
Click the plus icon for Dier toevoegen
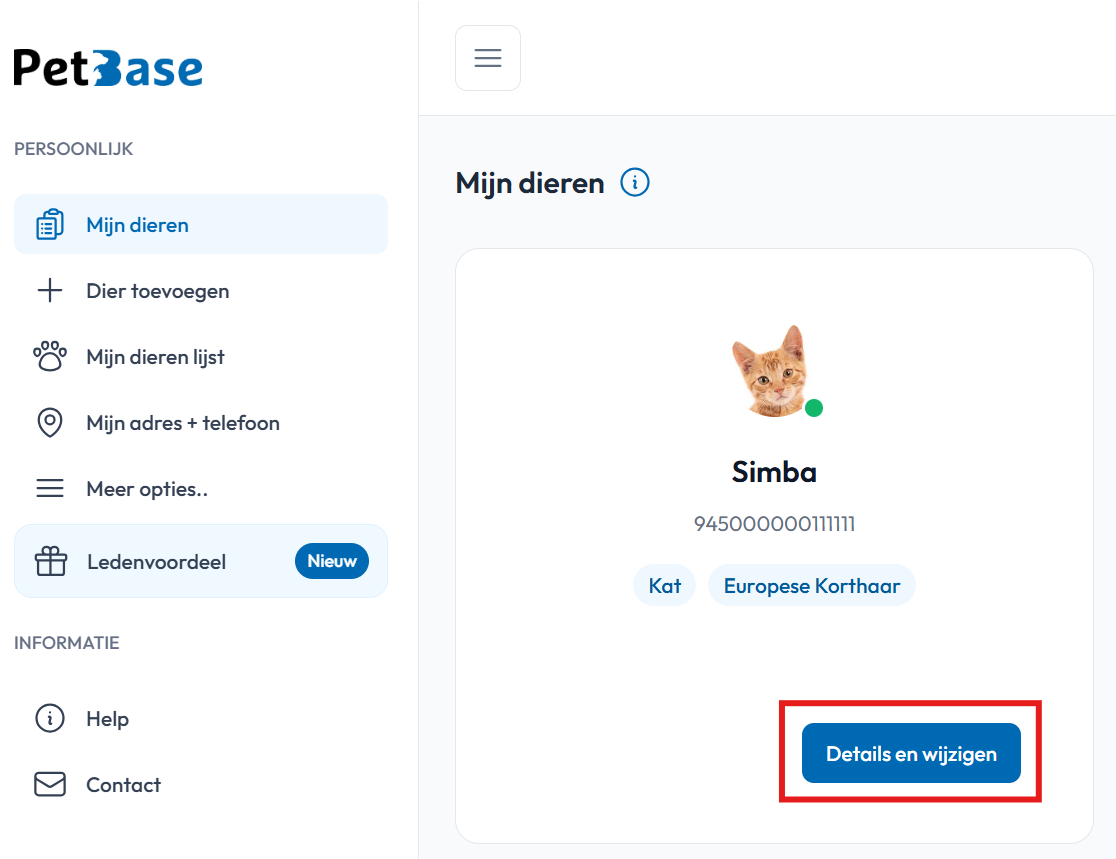coord(50,290)
